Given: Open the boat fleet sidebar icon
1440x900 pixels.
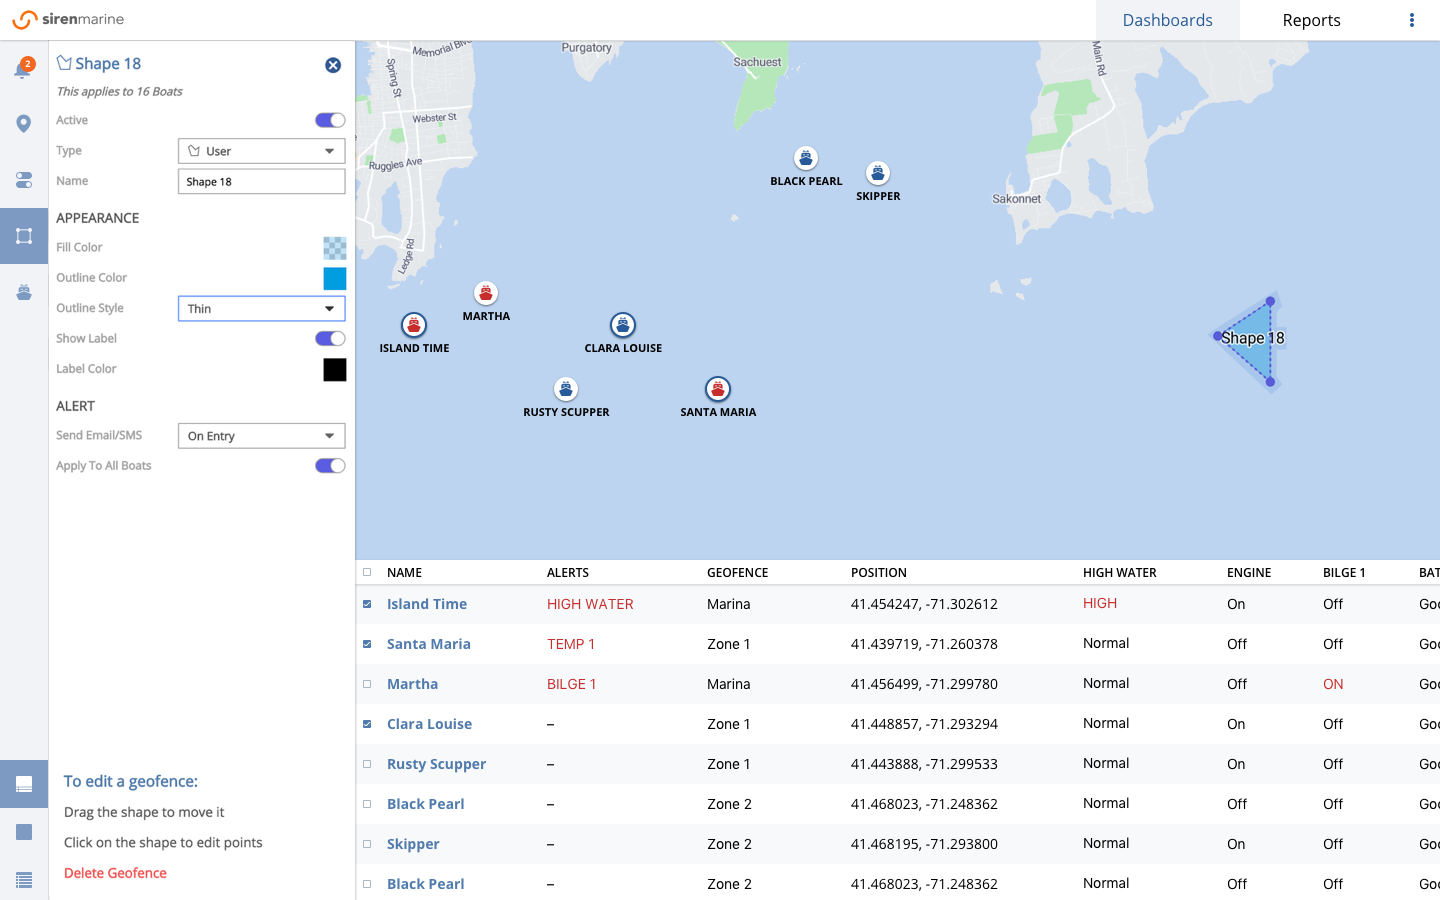Looking at the screenshot, I should pyautogui.click(x=24, y=292).
